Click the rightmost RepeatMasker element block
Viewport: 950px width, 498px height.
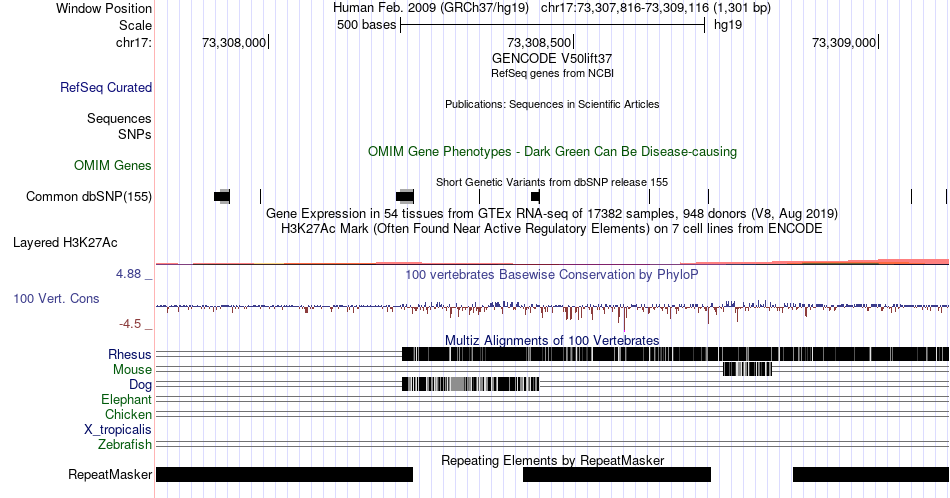tap(871, 474)
